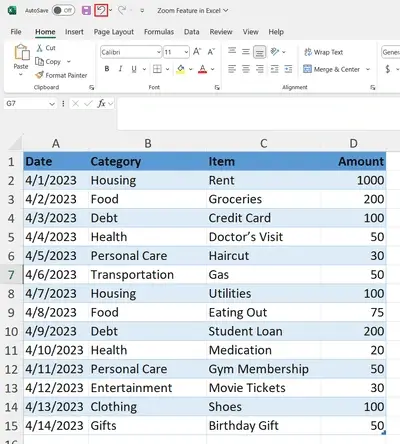The width and height of the screenshot is (400, 444).
Task: Open the Underline style dropdown arrow
Action: pos(144,69)
